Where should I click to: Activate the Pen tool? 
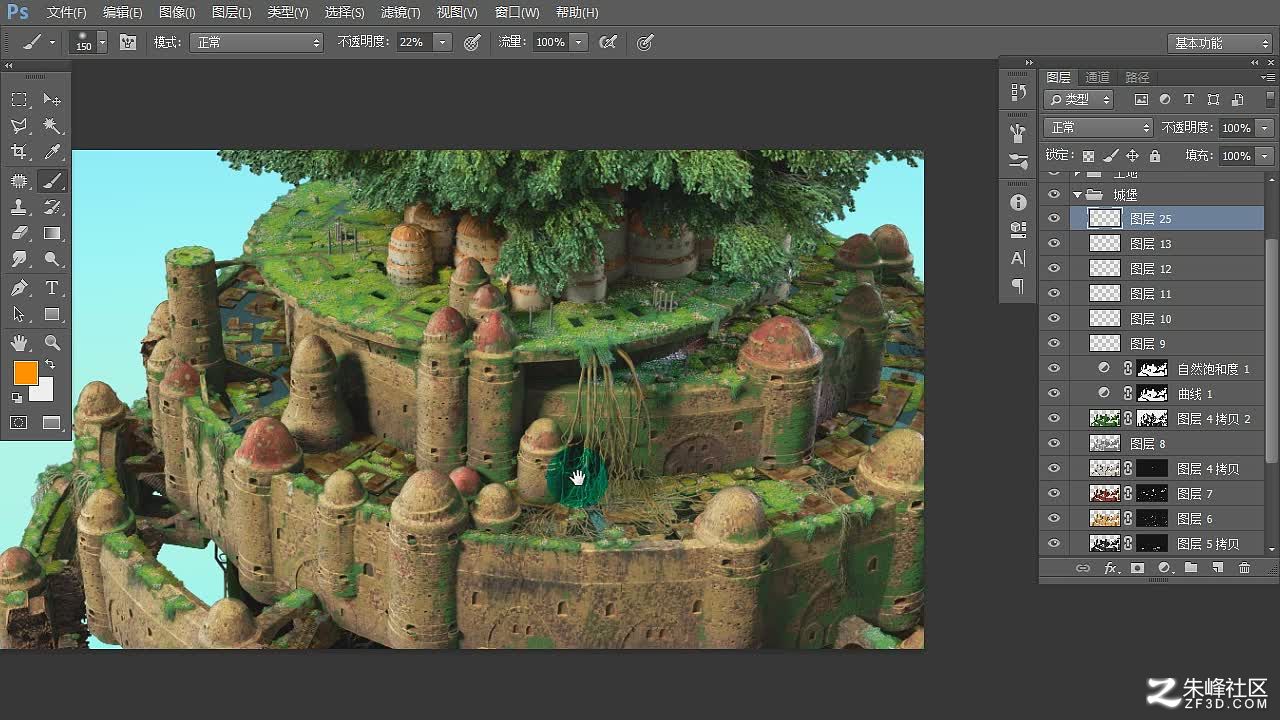coord(19,288)
